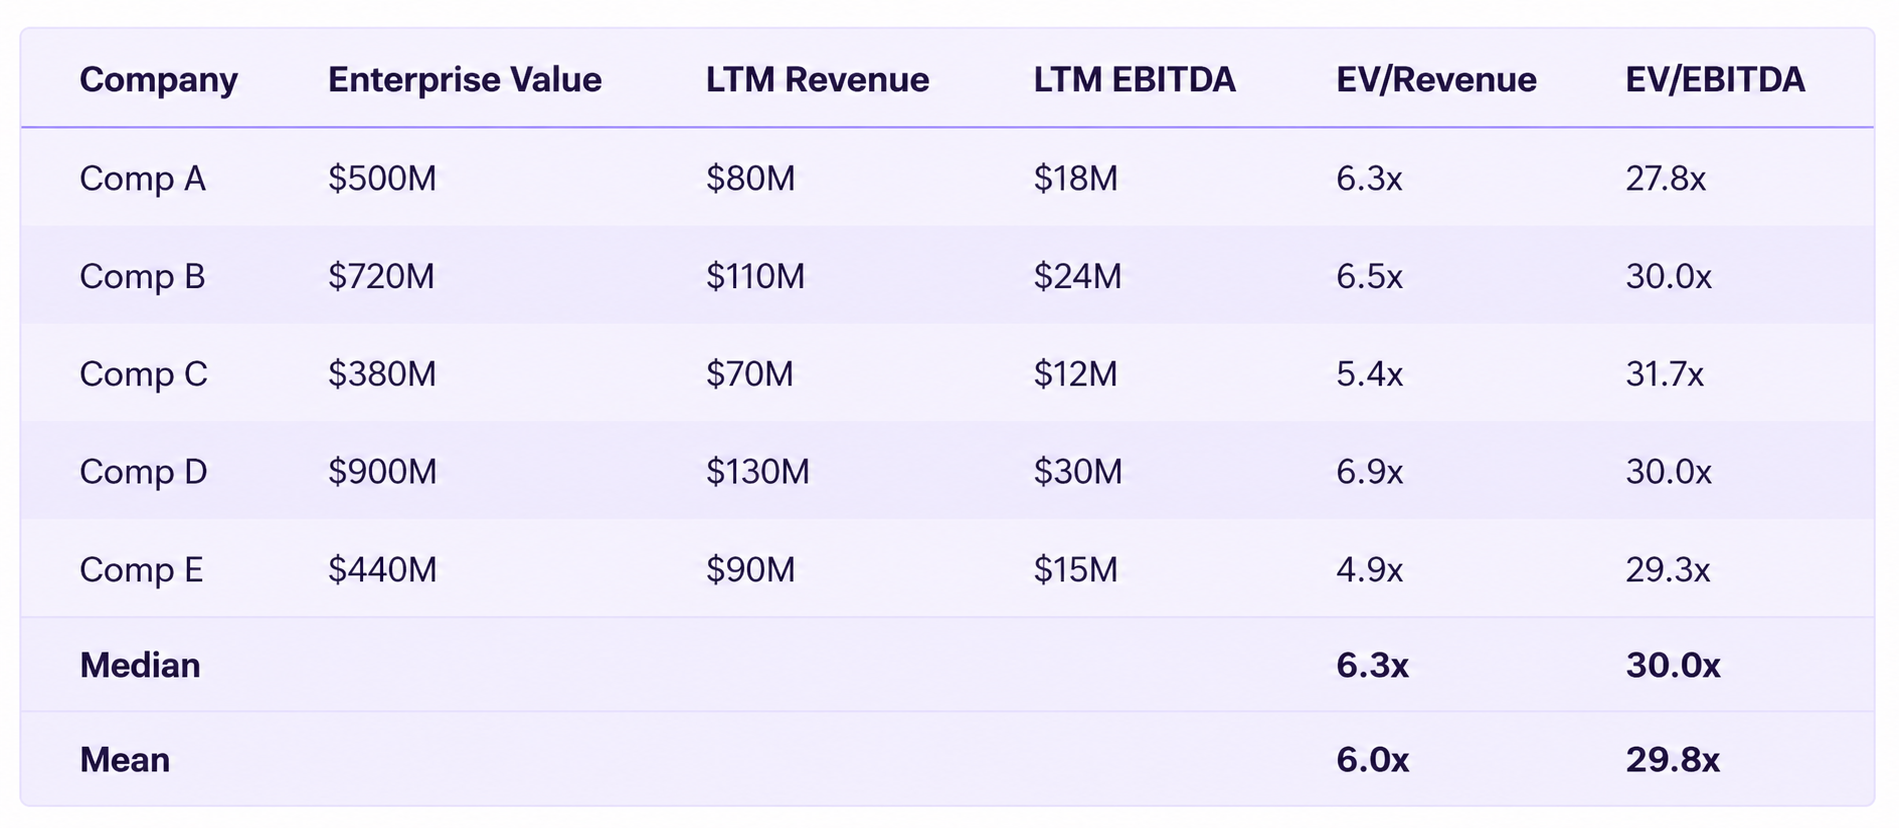Screen dimensions: 1899x828
Task: Click the EV/Revenue column header
Action: click(x=1436, y=80)
